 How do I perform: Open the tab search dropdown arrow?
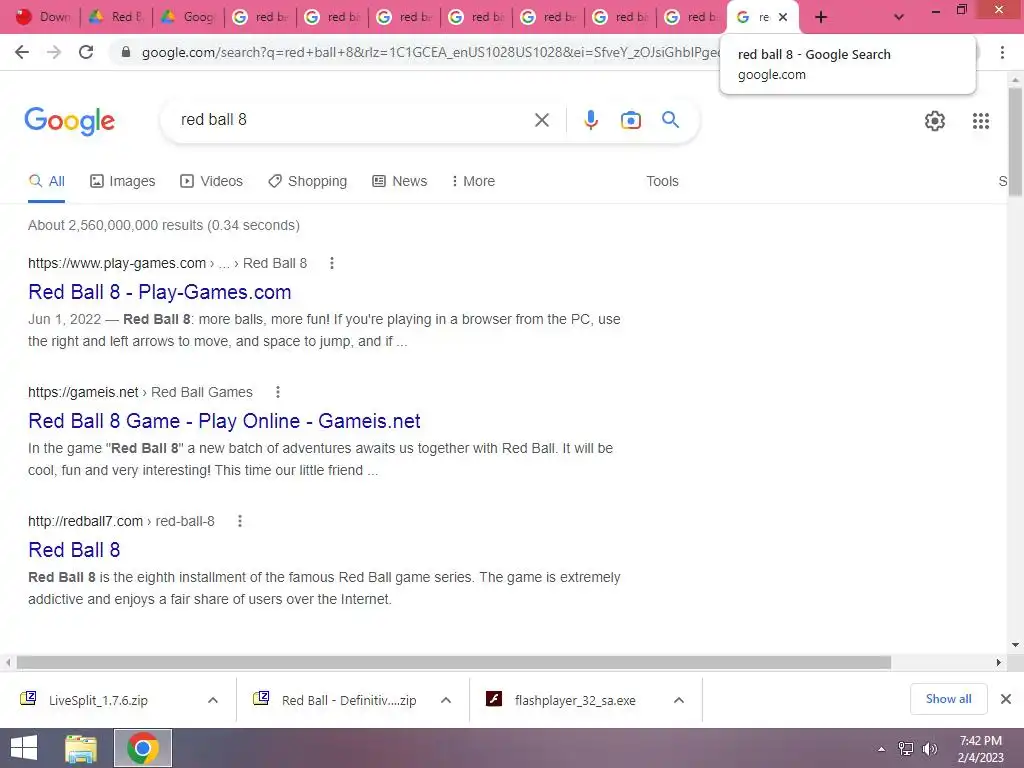coord(899,18)
